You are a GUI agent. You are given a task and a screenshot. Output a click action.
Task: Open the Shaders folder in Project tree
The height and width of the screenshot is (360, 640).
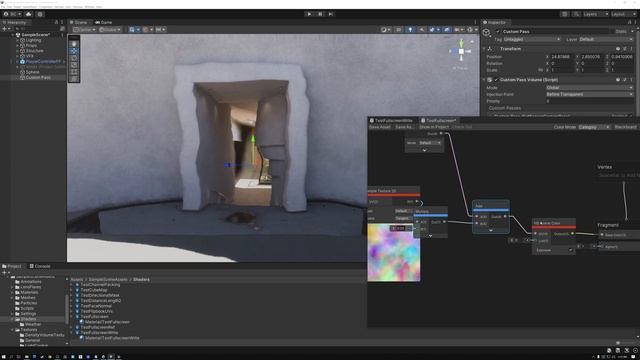click(x=28, y=319)
